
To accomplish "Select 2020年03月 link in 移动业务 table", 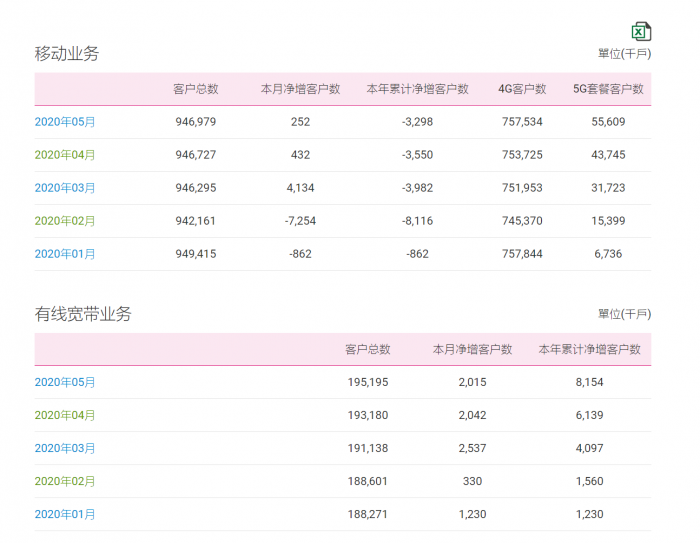I will tap(65, 188).
